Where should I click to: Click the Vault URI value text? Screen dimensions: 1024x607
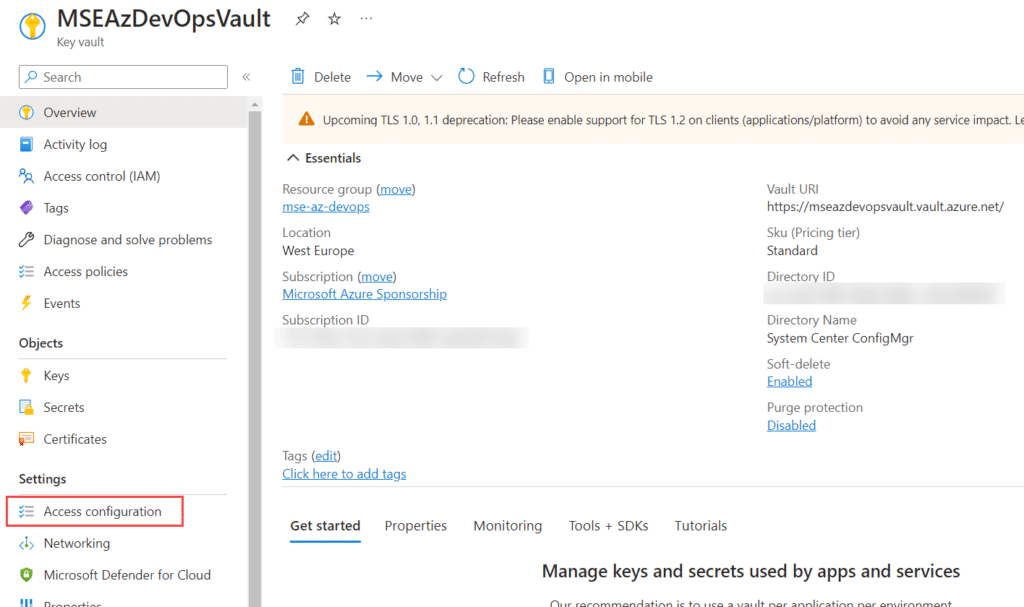(x=886, y=206)
